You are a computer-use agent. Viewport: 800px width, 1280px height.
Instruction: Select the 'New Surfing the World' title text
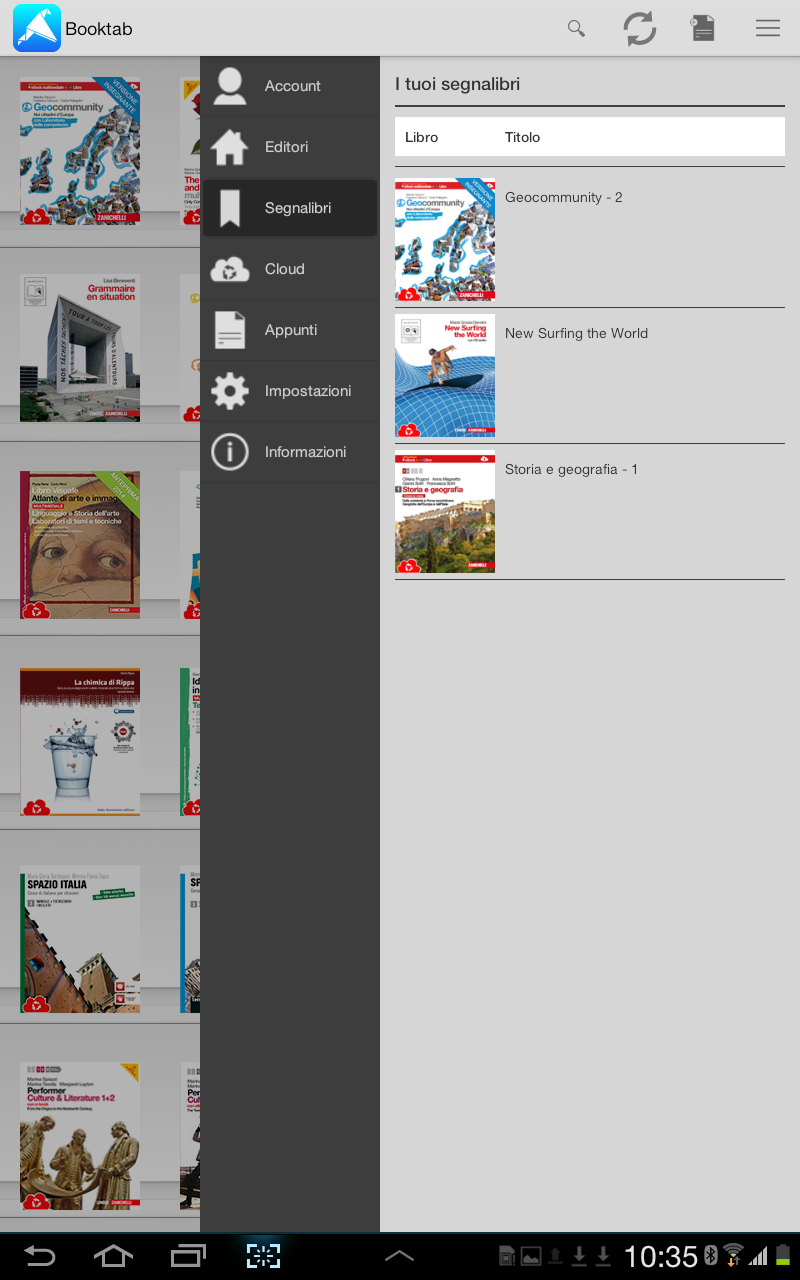click(x=576, y=334)
